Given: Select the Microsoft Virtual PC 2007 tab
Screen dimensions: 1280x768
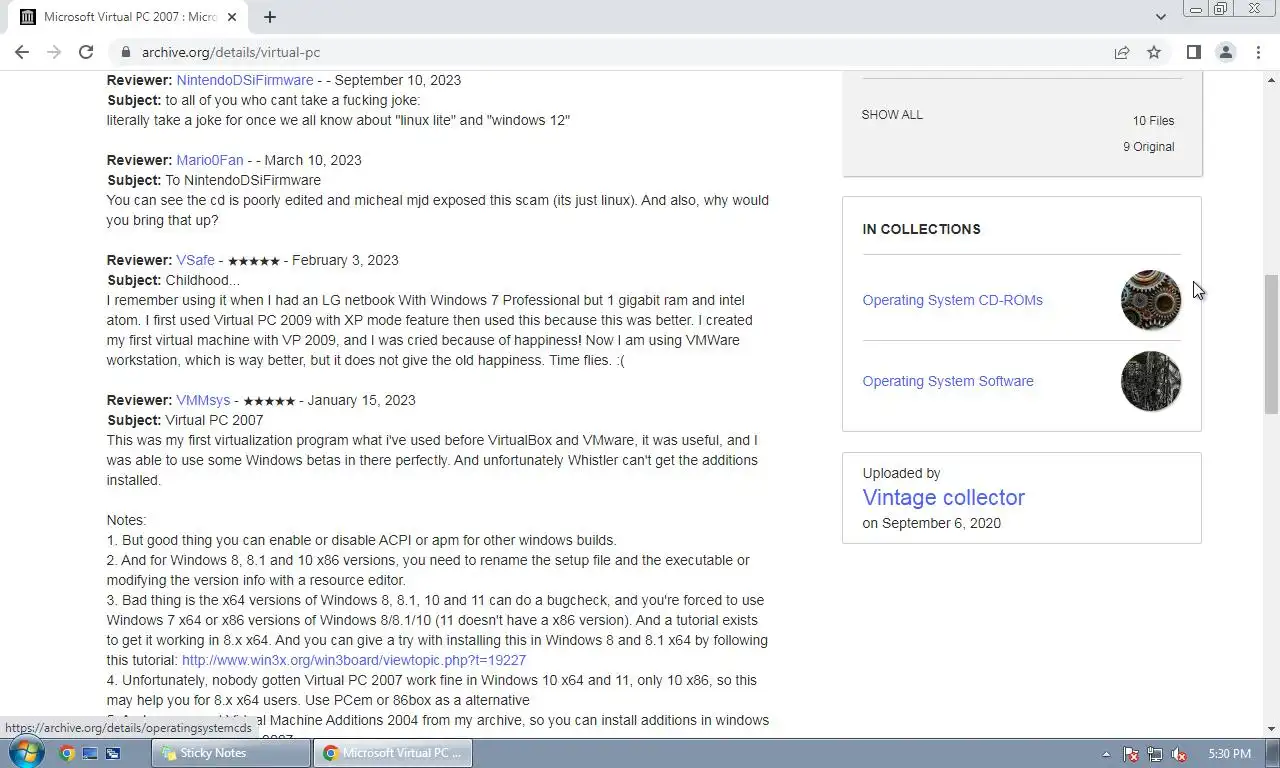Looking at the screenshot, I should [x=128, y=16].
